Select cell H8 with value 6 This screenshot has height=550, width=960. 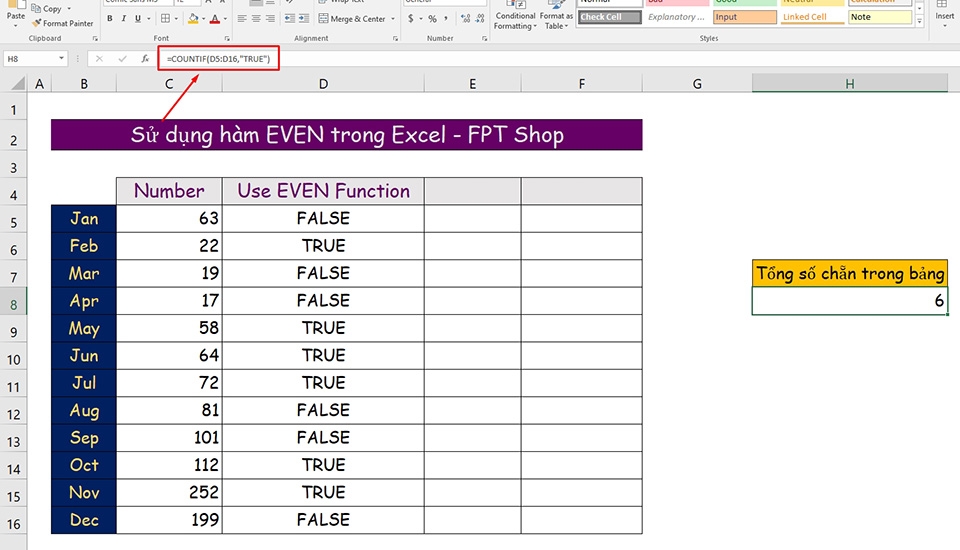(850, 301)
